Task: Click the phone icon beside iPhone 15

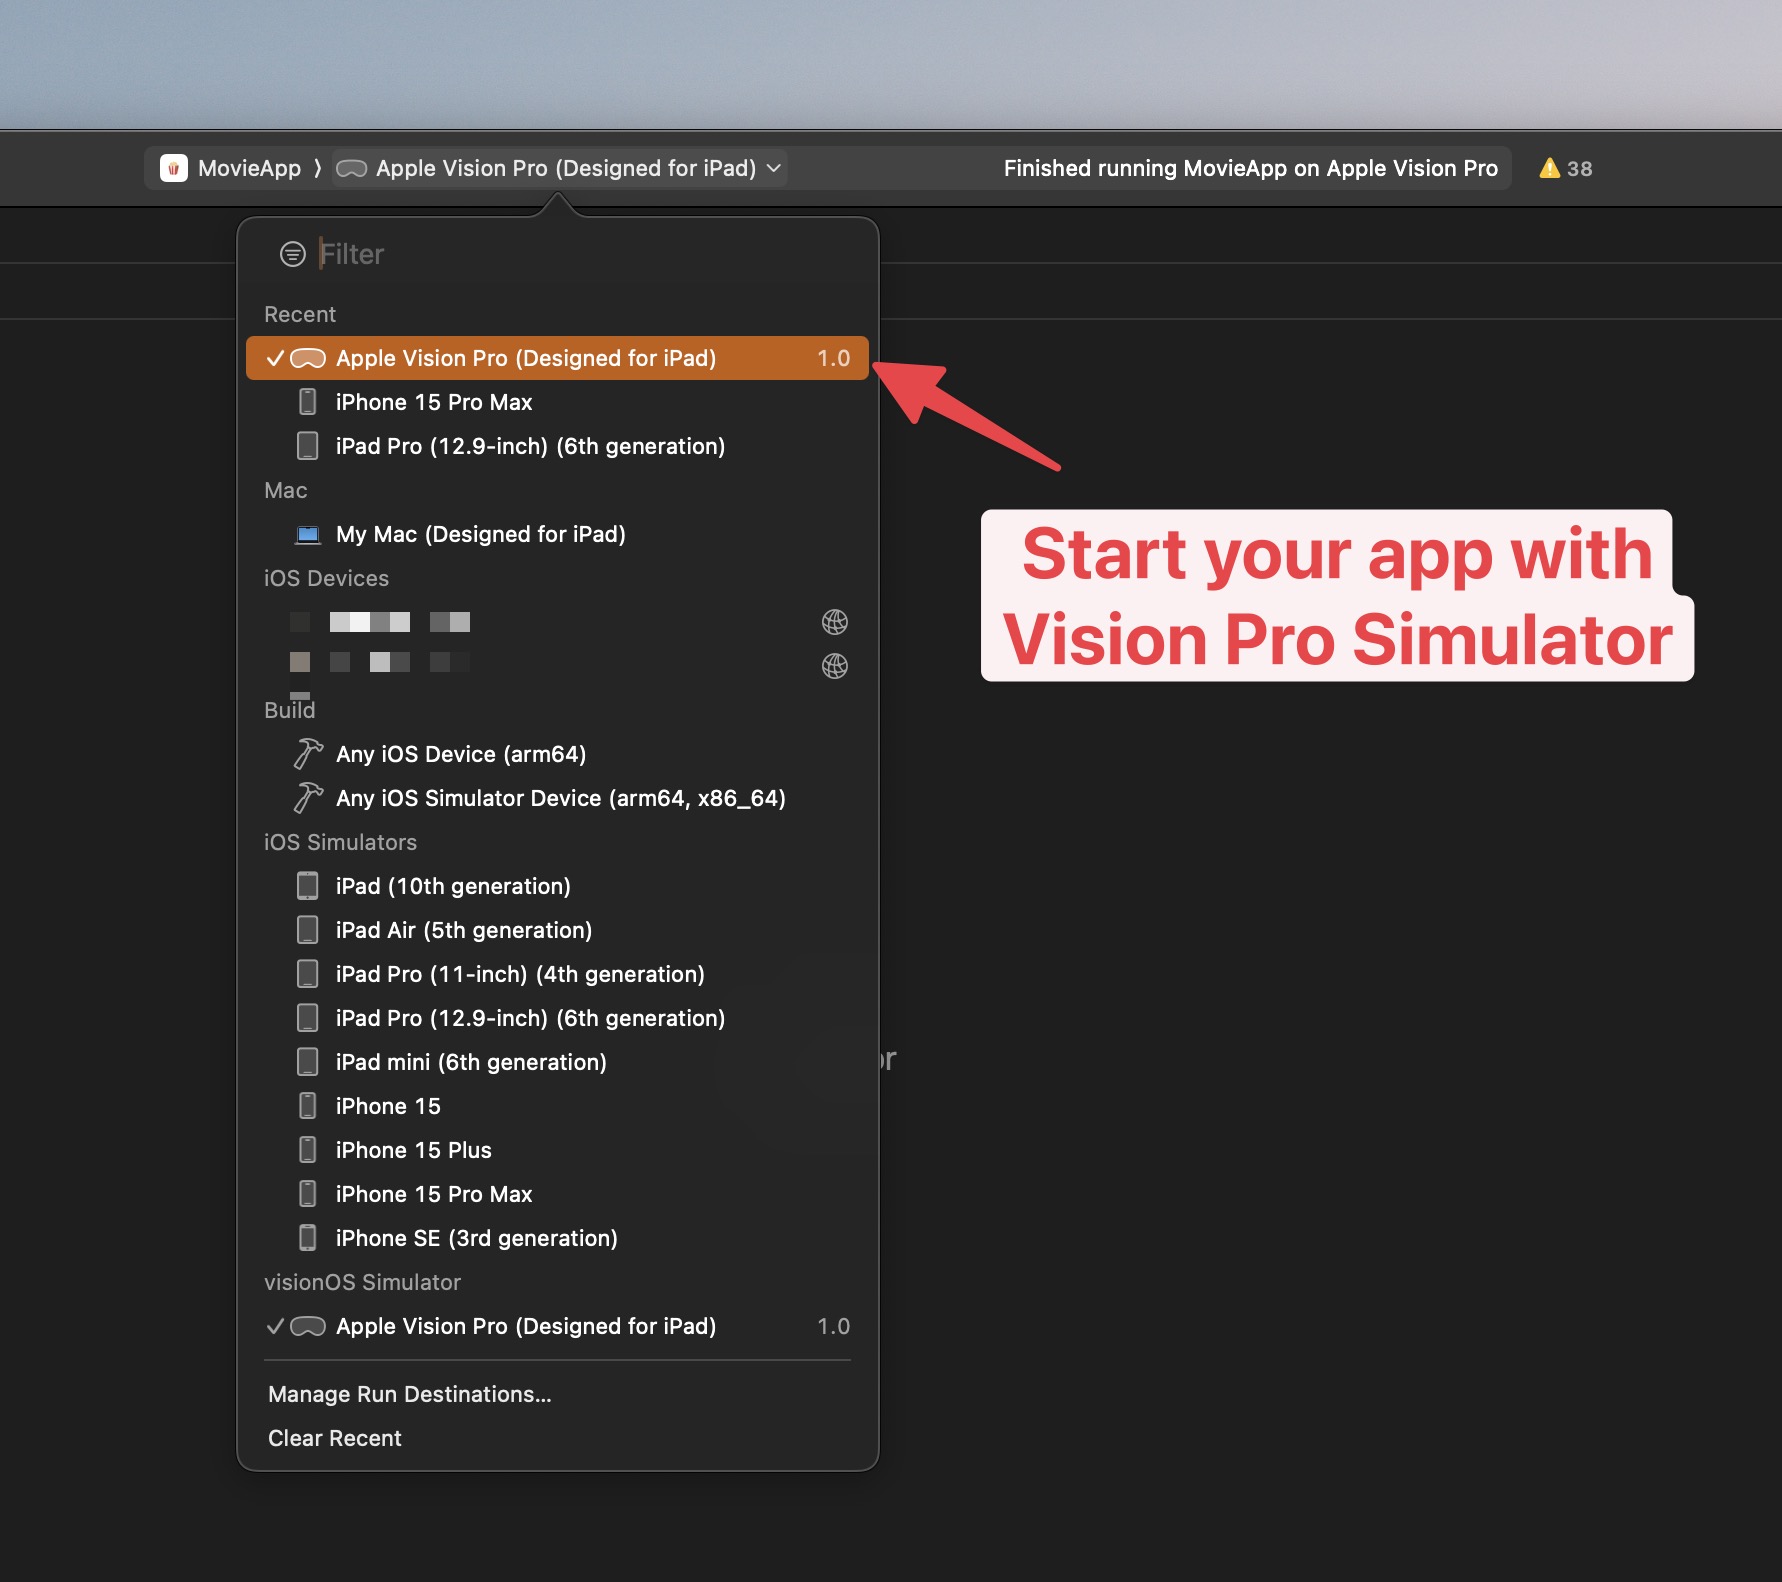Action: tap(308, 1106)
